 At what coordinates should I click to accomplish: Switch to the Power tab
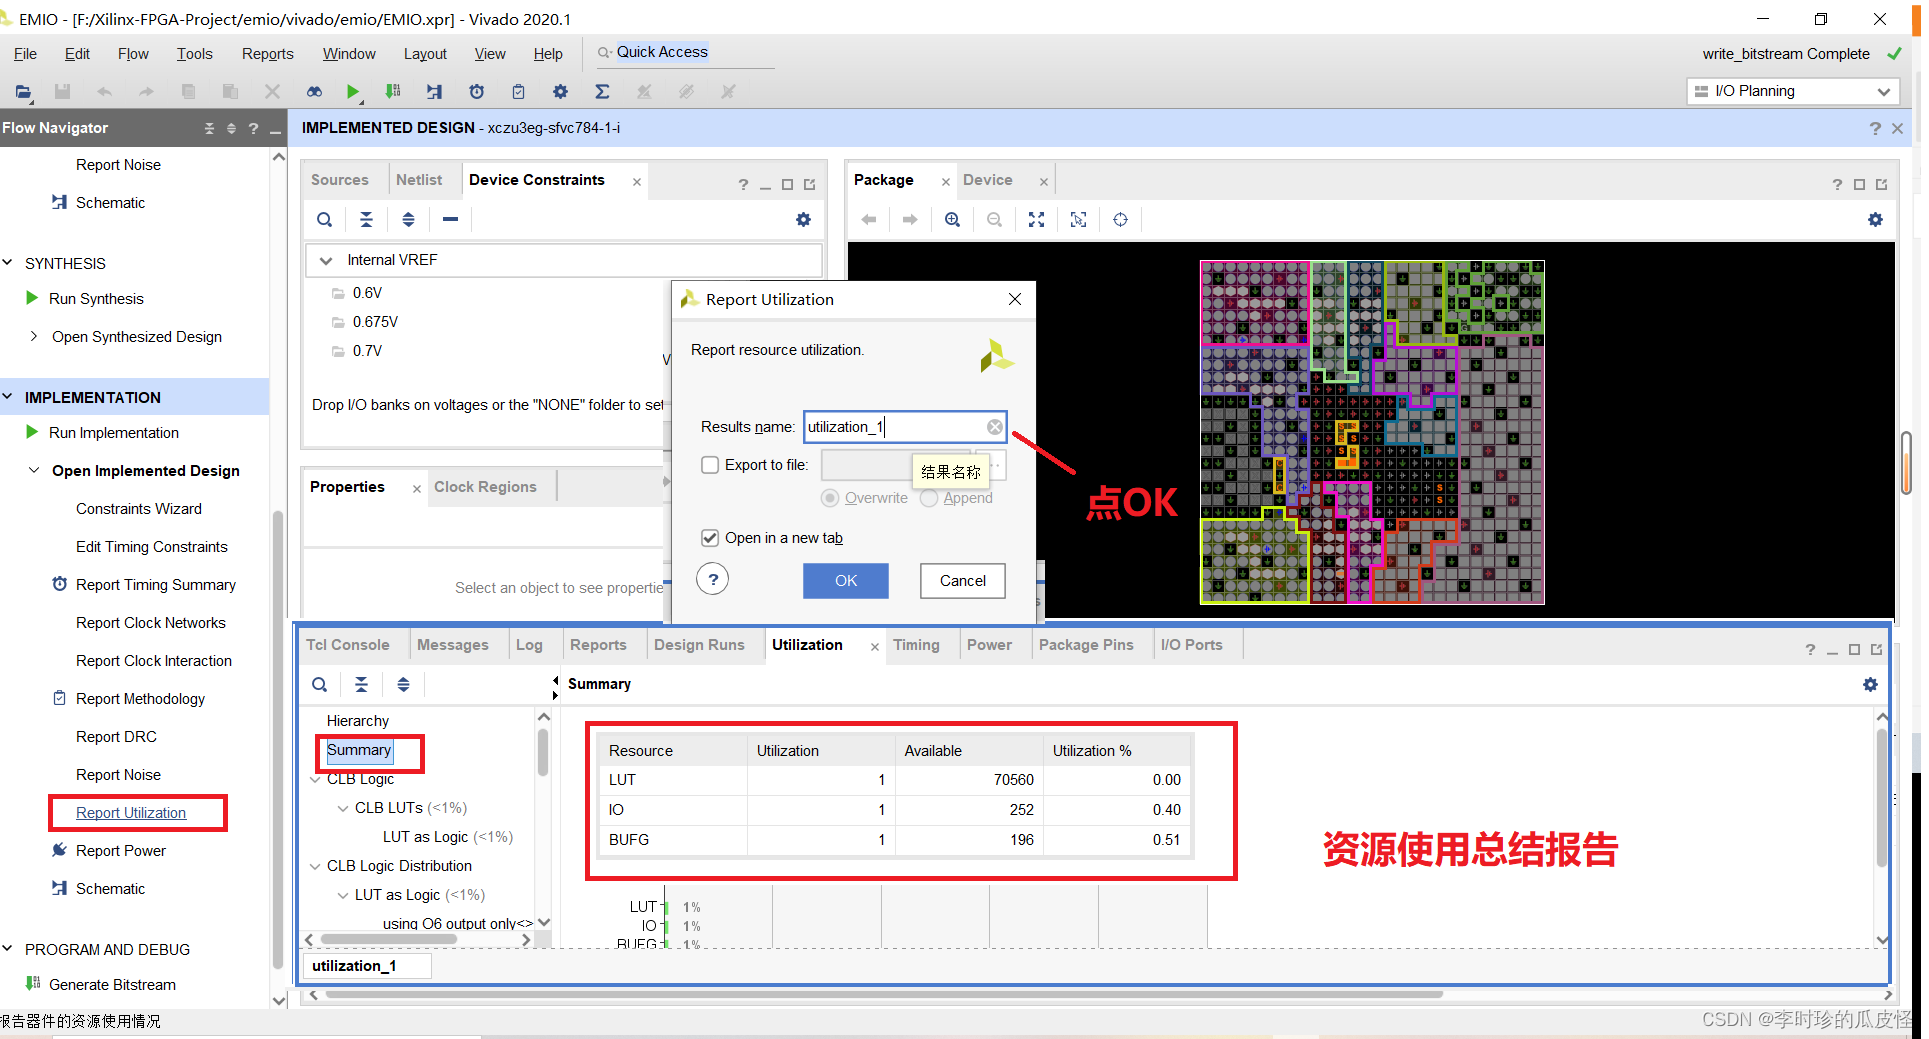pyautogui.click(x=989, y=644)
